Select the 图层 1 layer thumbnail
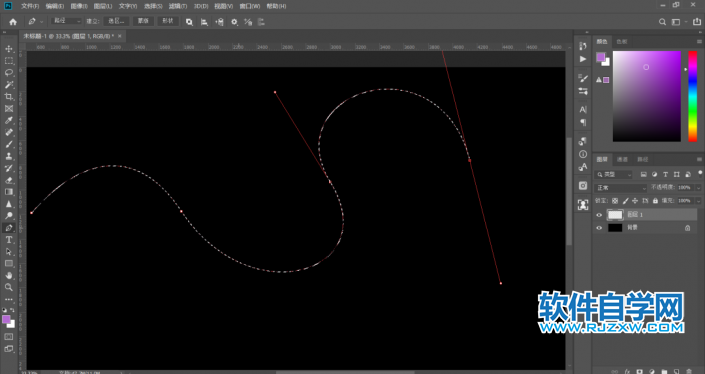This screenshot has height=374, width=705. (615, 215)
